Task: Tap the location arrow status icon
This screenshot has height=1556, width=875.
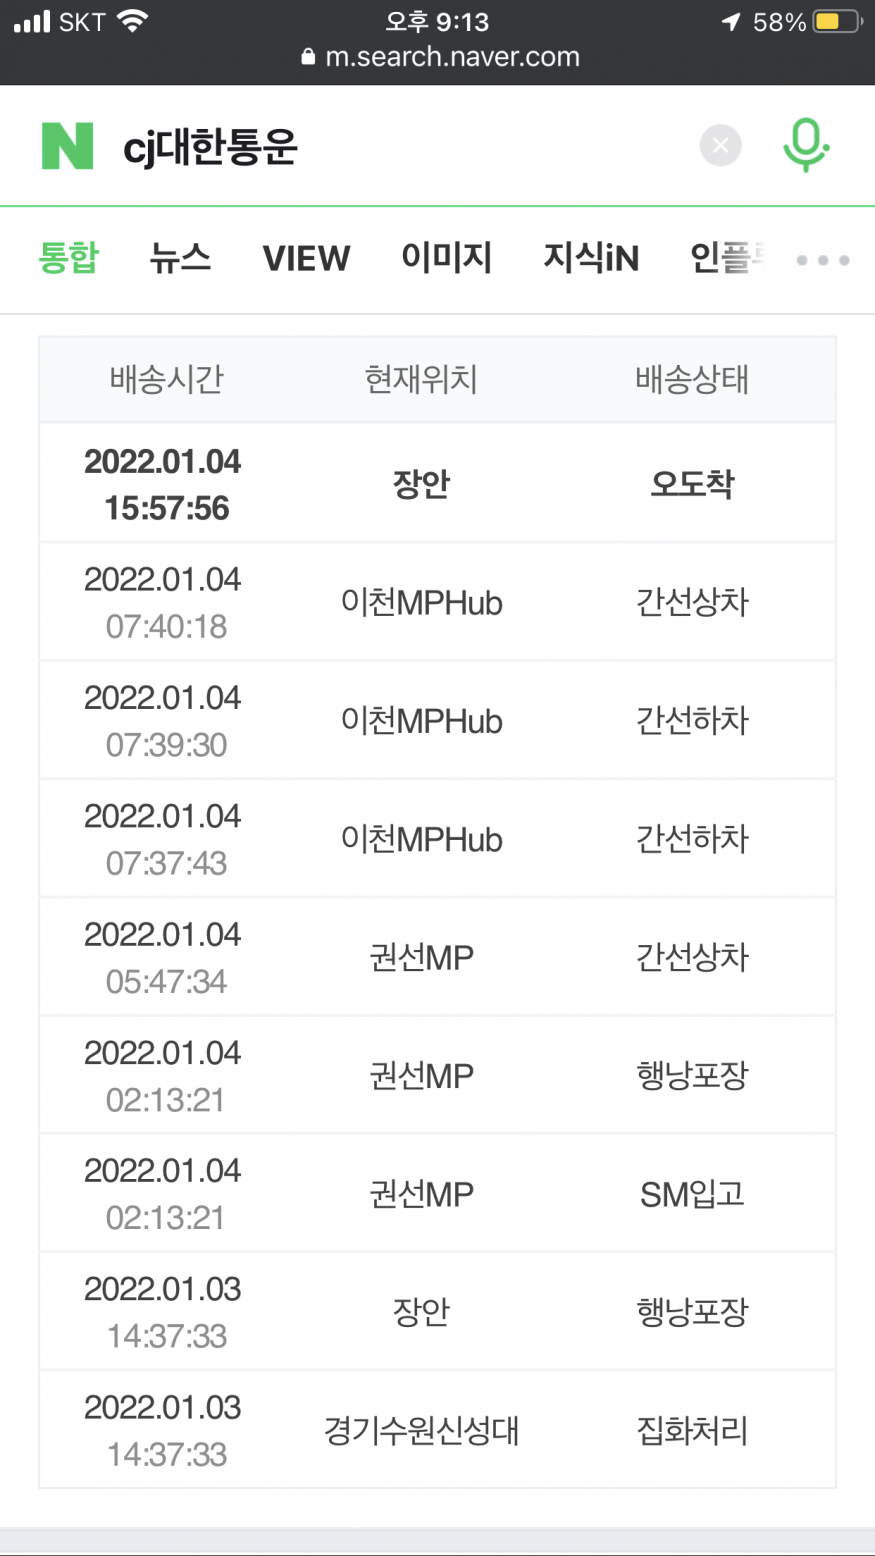Action: pos(731,22)
